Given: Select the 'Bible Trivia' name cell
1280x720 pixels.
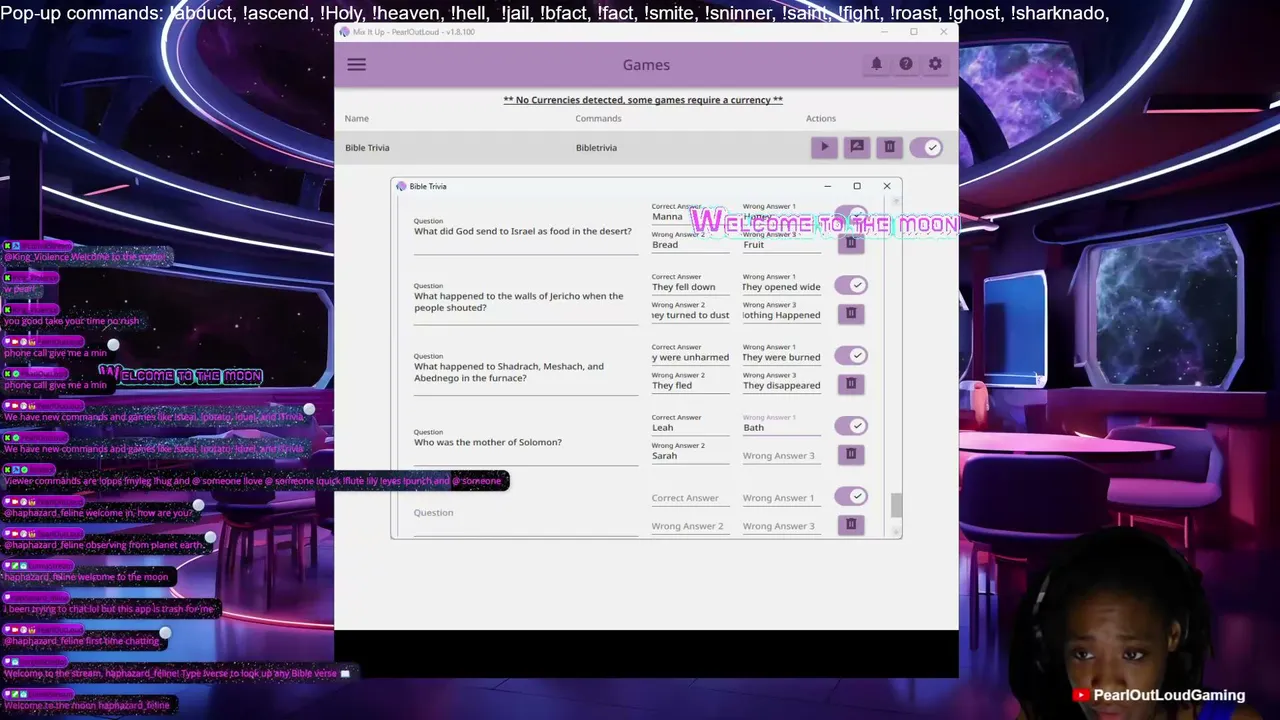Looking at the screenshot, I should (367, 148).
